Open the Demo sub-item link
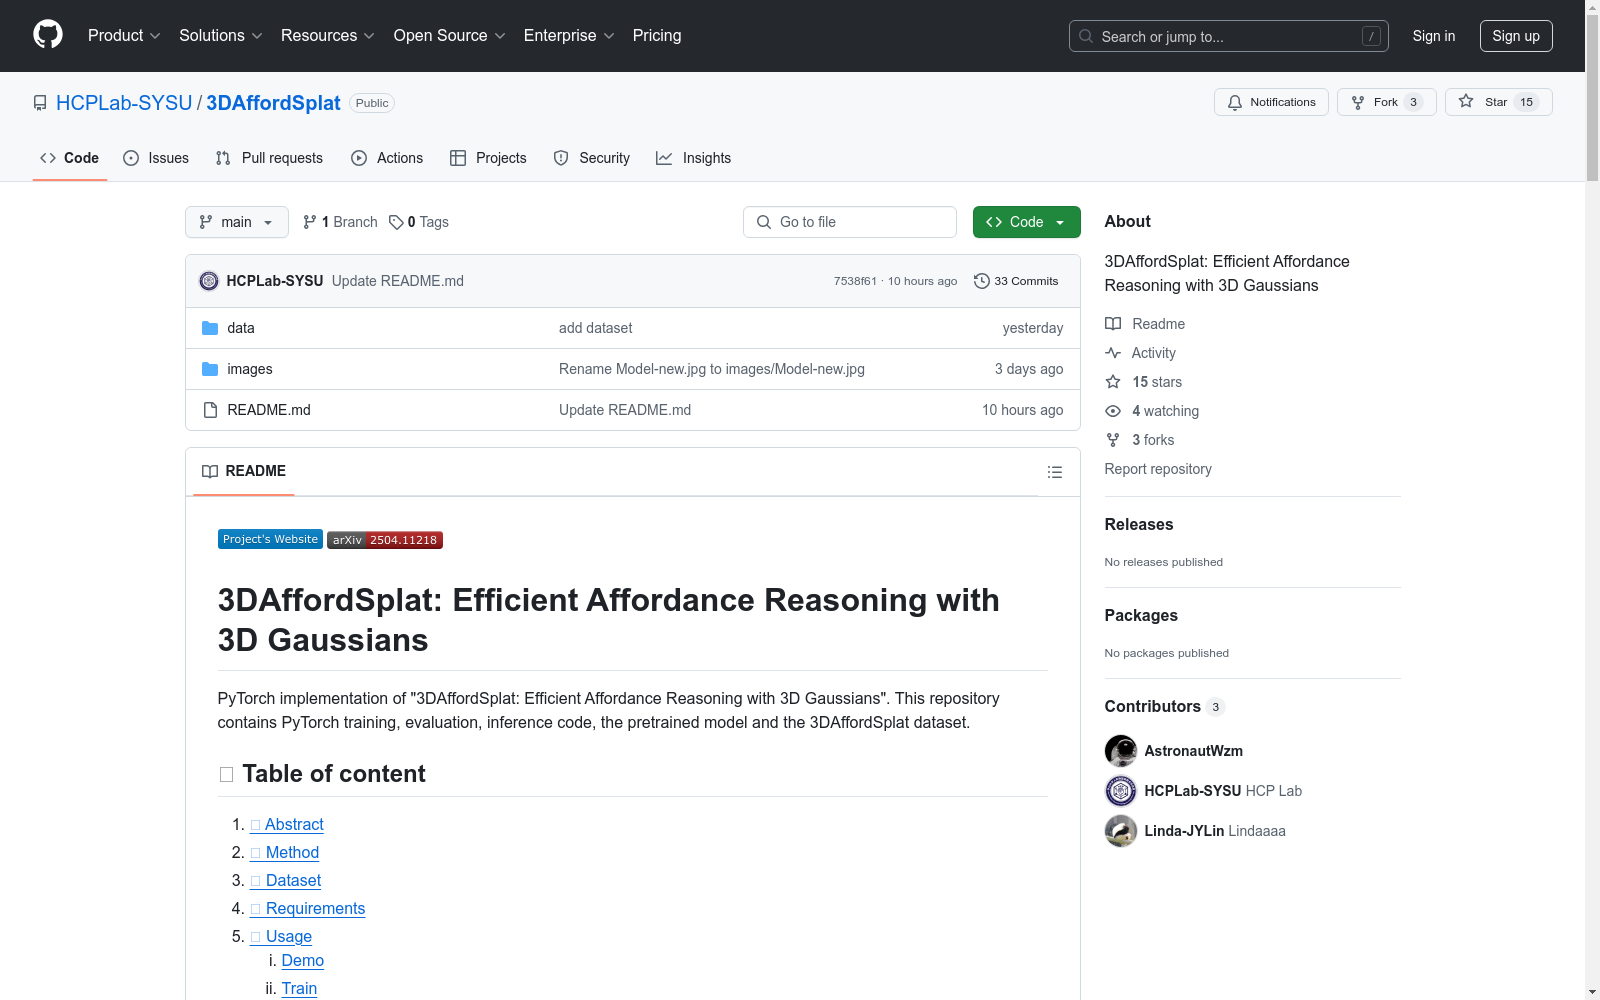This screenshot has height=1000, width=1600. click(x=303, y=960)
